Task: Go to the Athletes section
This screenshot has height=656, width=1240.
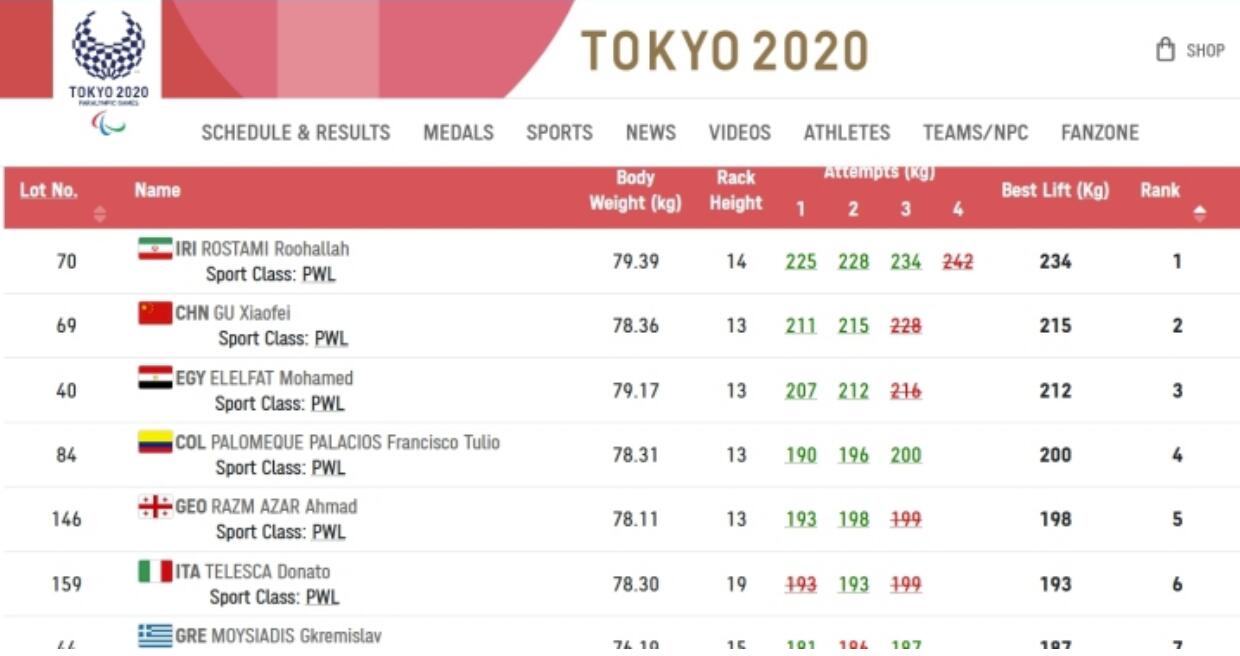Action: coord(847,132)
